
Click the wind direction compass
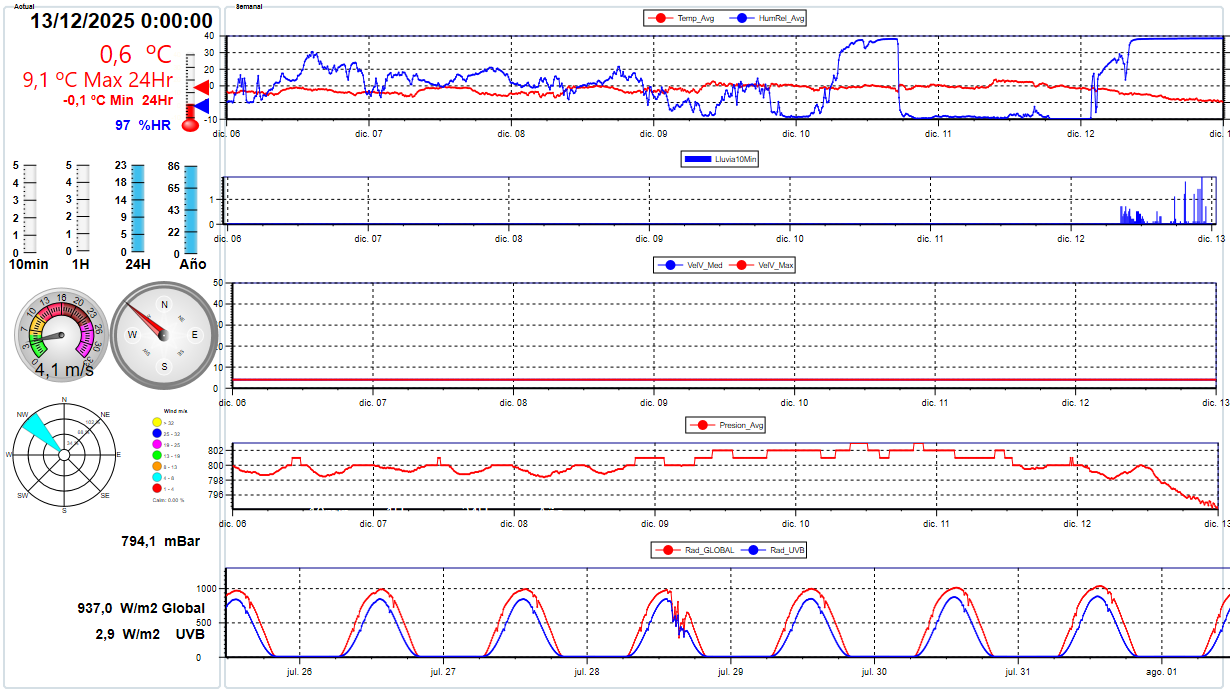click(x=163, y=335)
